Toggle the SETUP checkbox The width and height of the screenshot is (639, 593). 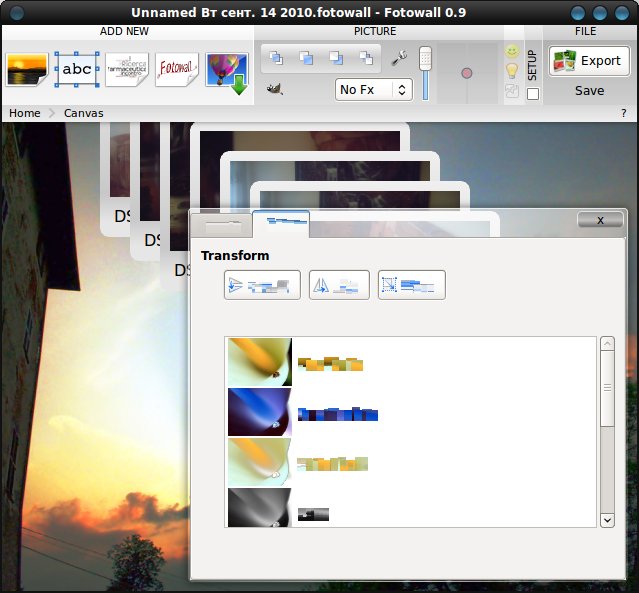click(x=533, y=94)
